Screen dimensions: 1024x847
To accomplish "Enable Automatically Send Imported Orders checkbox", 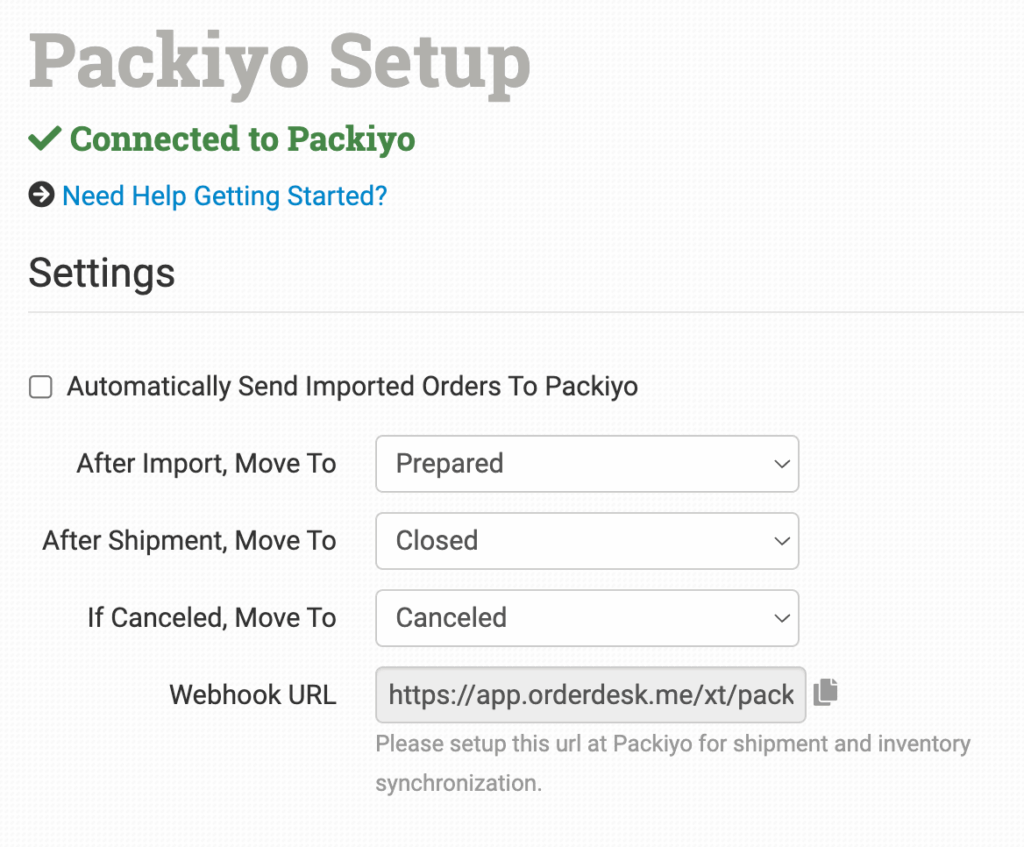I will (41, 387).
